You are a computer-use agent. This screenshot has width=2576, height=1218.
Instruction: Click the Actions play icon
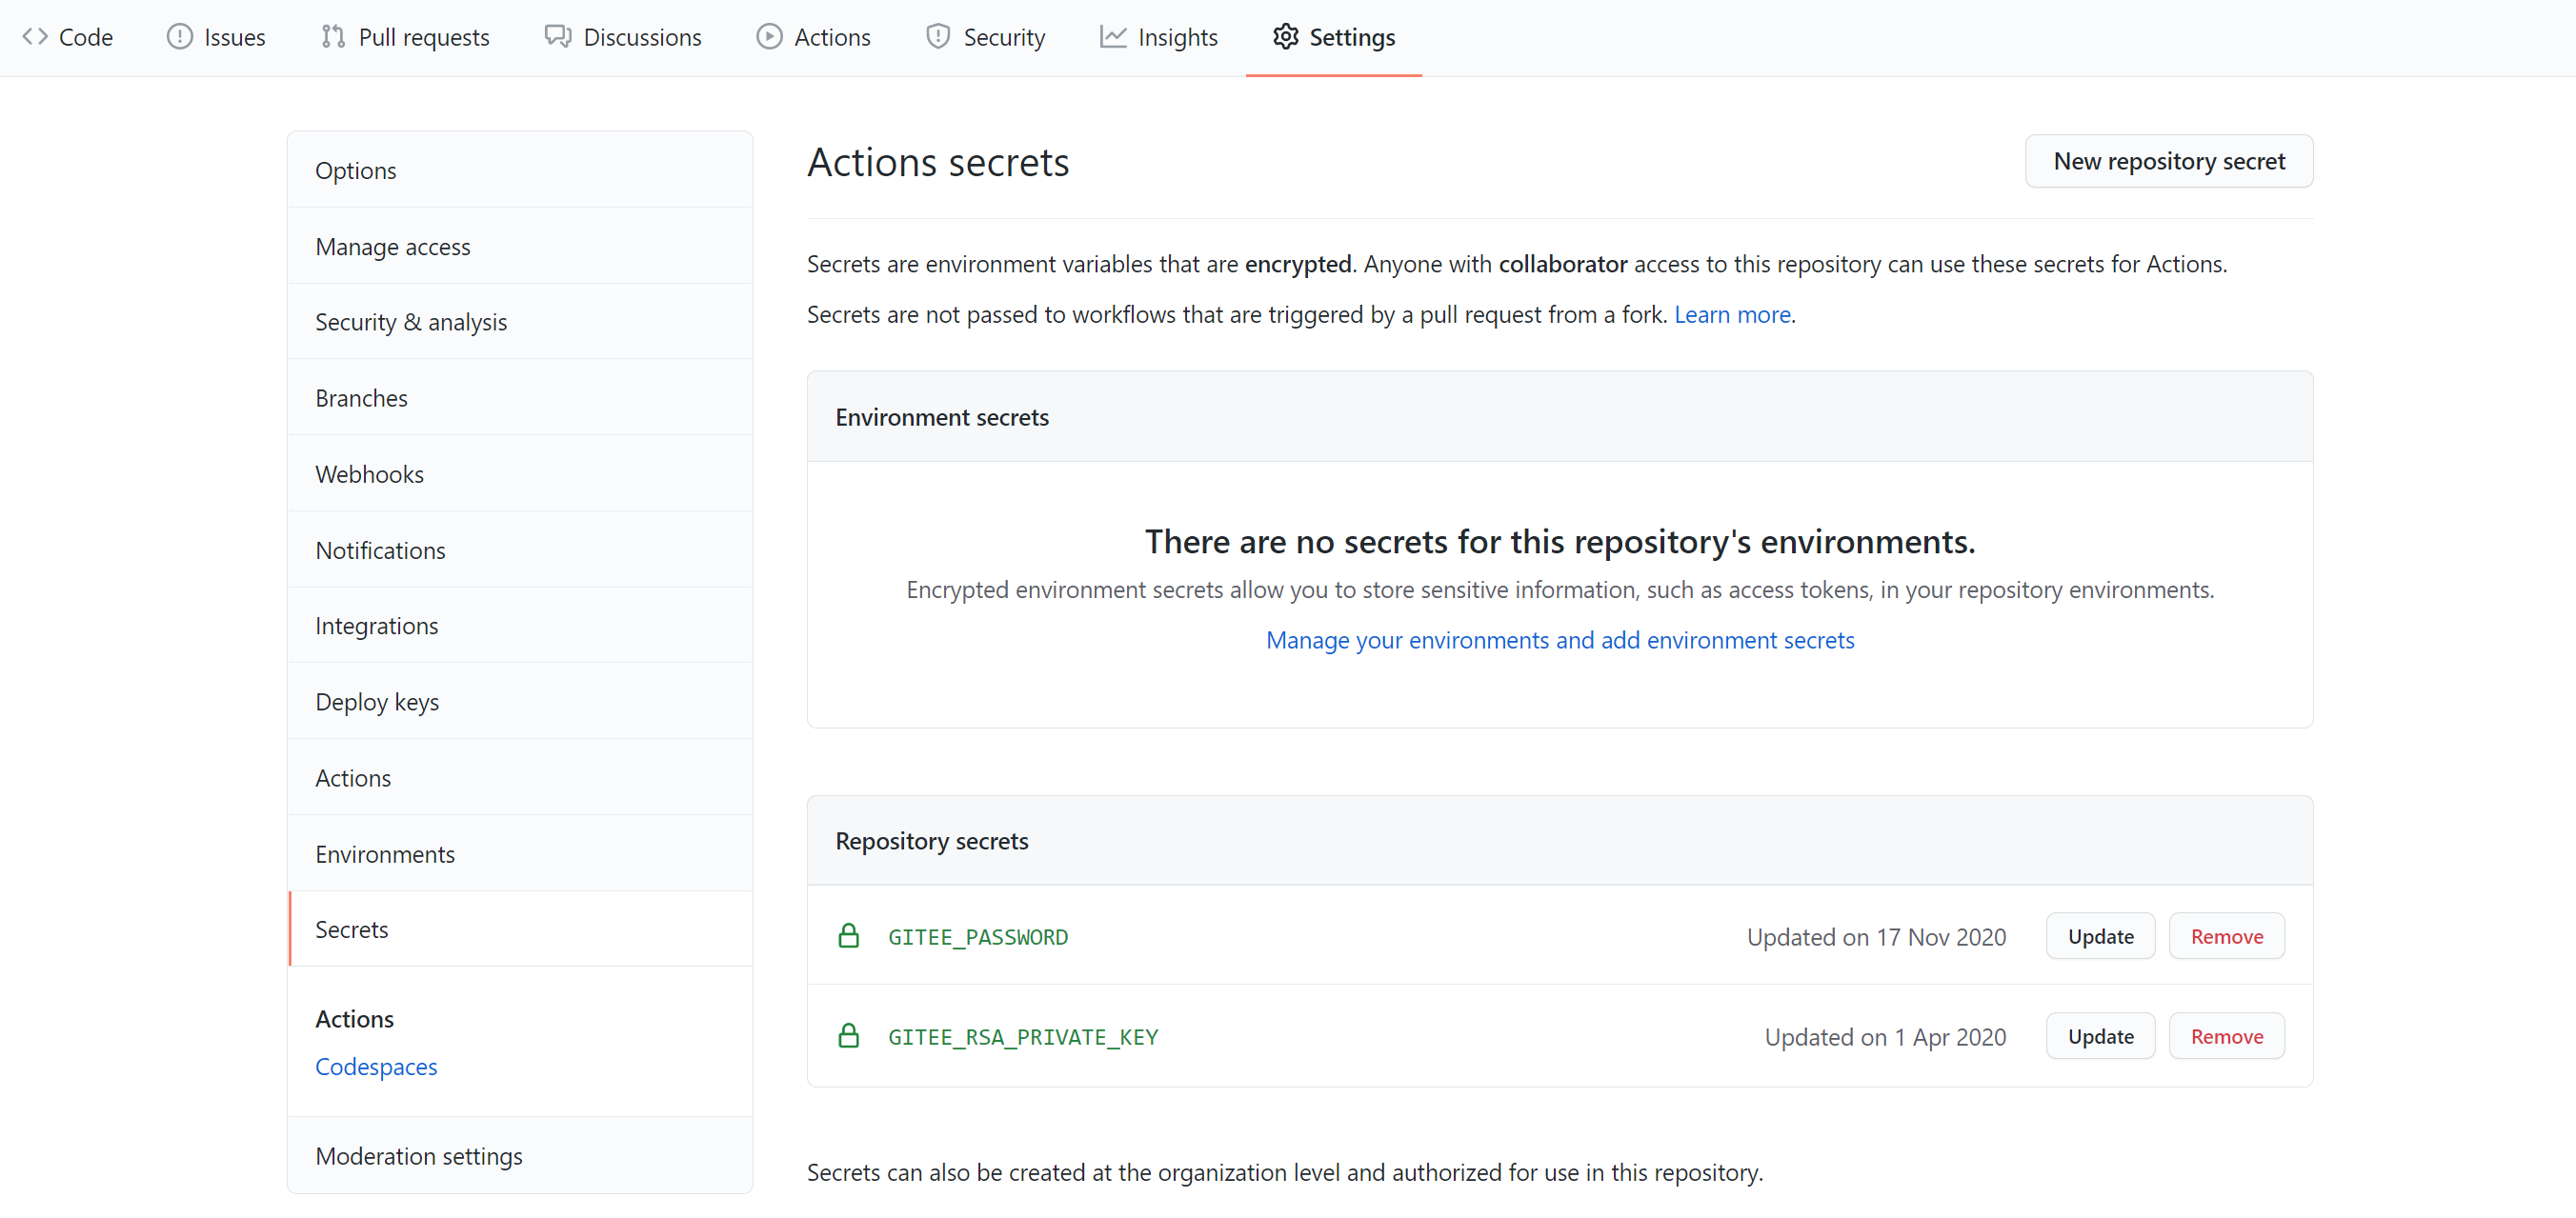coord(768,37)
